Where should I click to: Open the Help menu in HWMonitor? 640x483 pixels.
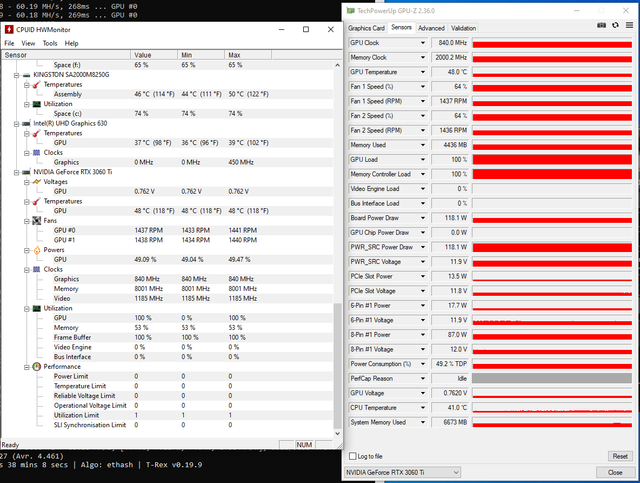point(71,43)
